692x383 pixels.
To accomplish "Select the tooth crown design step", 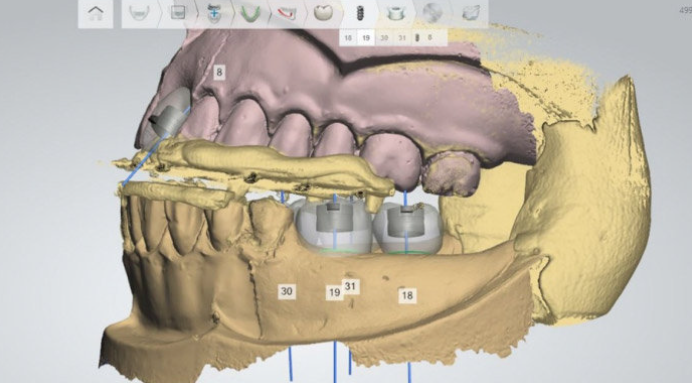I will pyautogui.click(x=323, y=13).
